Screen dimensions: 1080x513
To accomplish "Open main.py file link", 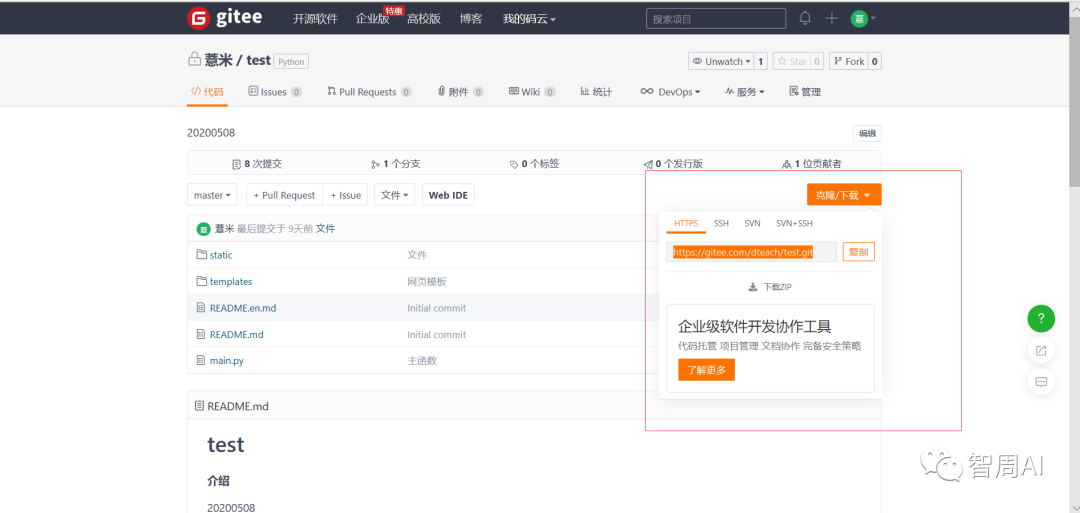I will tap(227, 360).
